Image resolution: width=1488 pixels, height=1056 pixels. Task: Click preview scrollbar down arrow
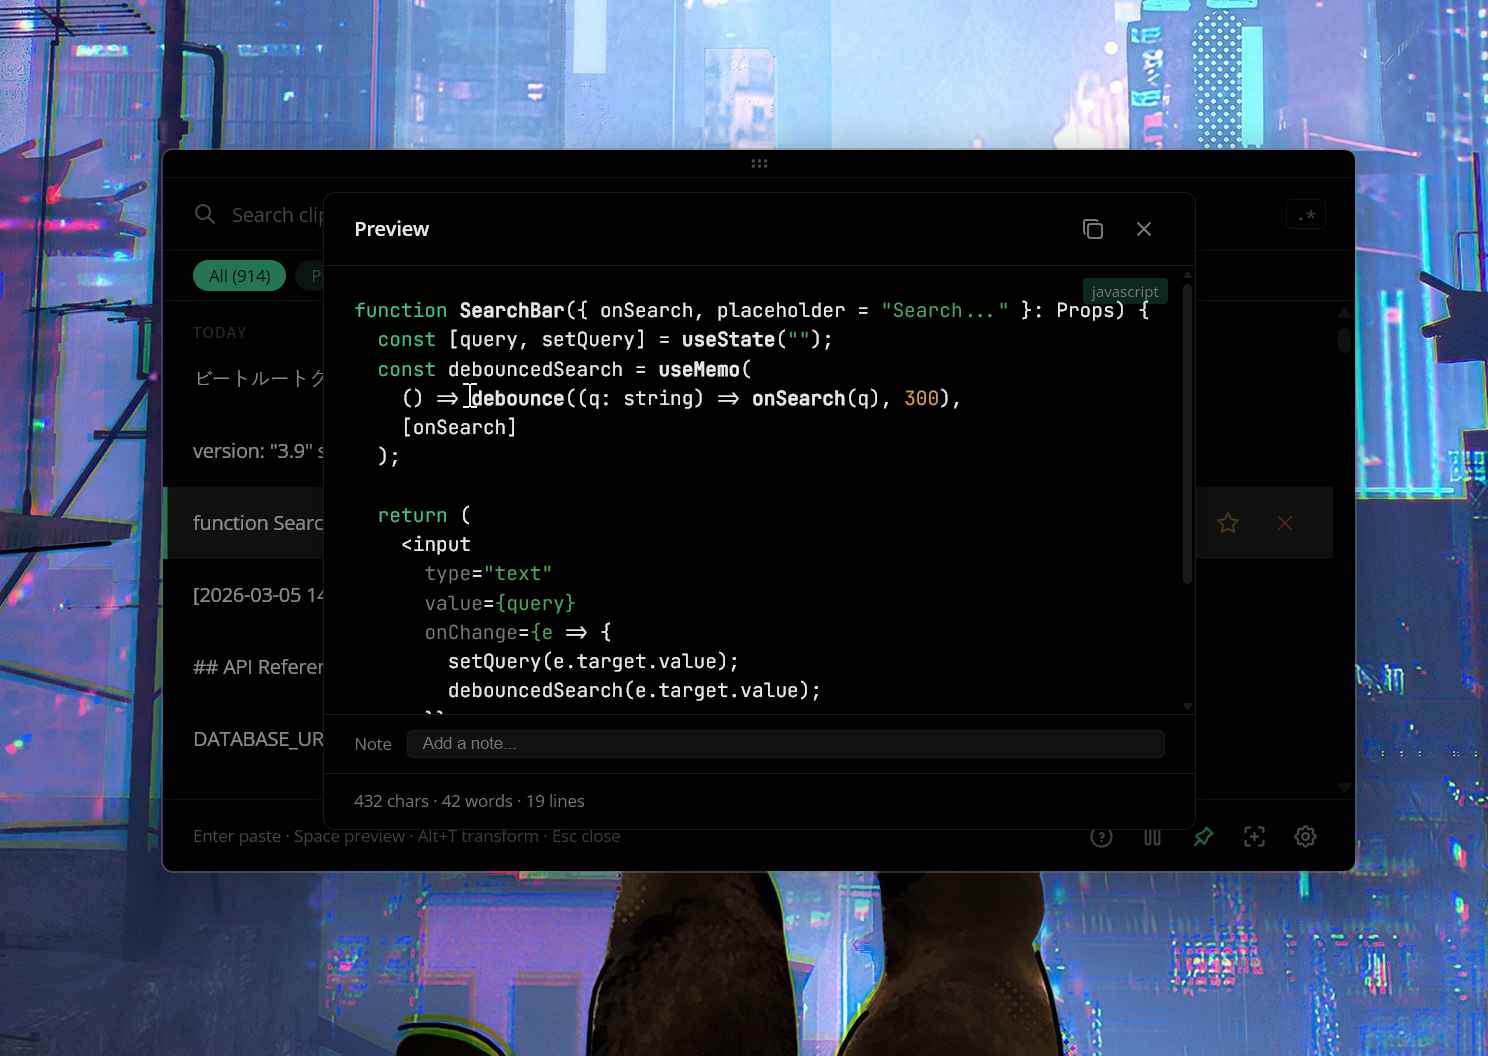[x=1187, y=706]
